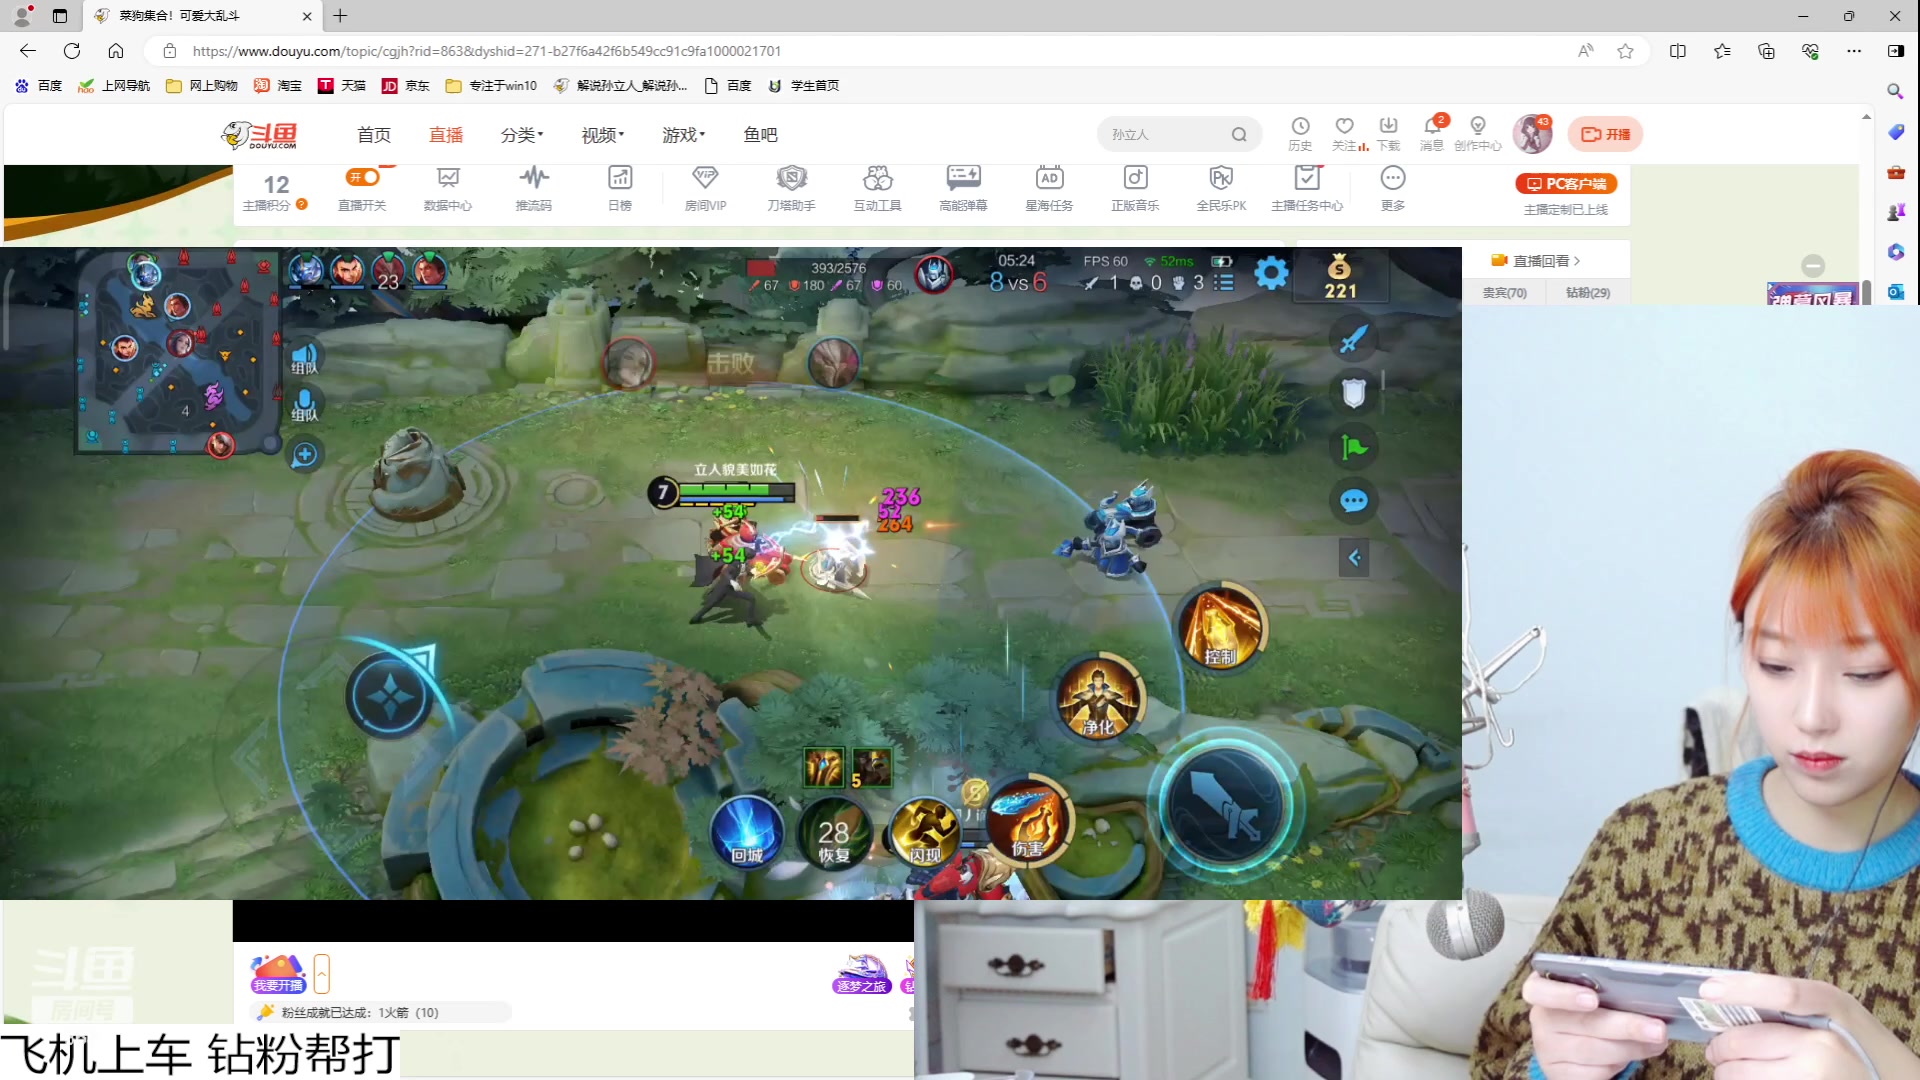
Task: Open 全民乐PK
Action: [x=1221, y=188]
